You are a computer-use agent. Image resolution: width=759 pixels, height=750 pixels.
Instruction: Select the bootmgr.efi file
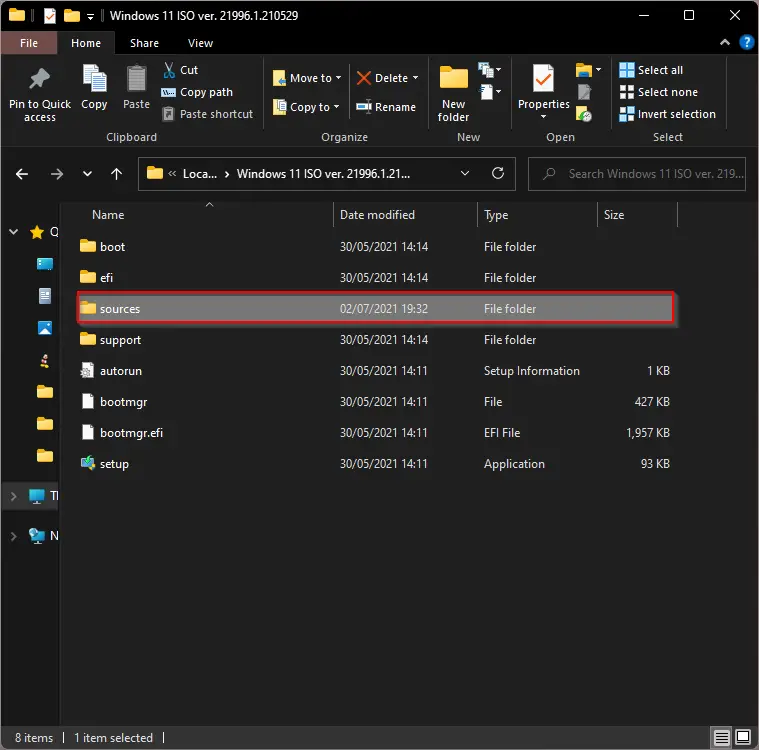tap(376, 433)
